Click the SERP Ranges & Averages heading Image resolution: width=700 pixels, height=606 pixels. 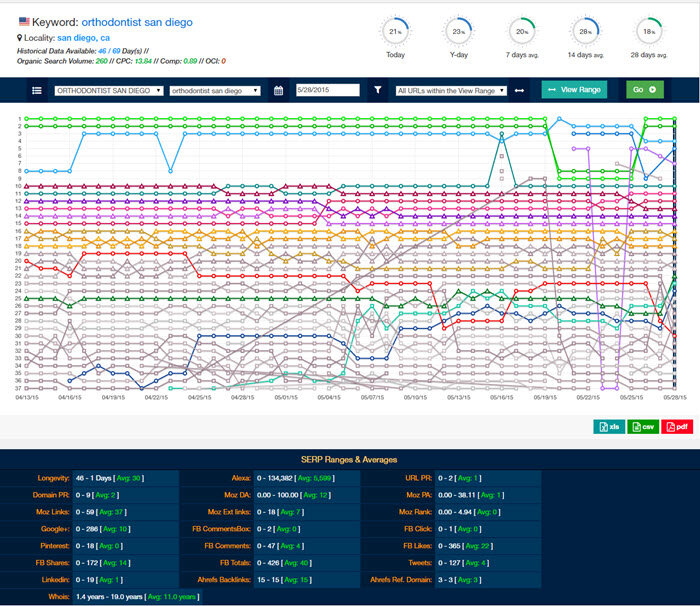[349, 460]
